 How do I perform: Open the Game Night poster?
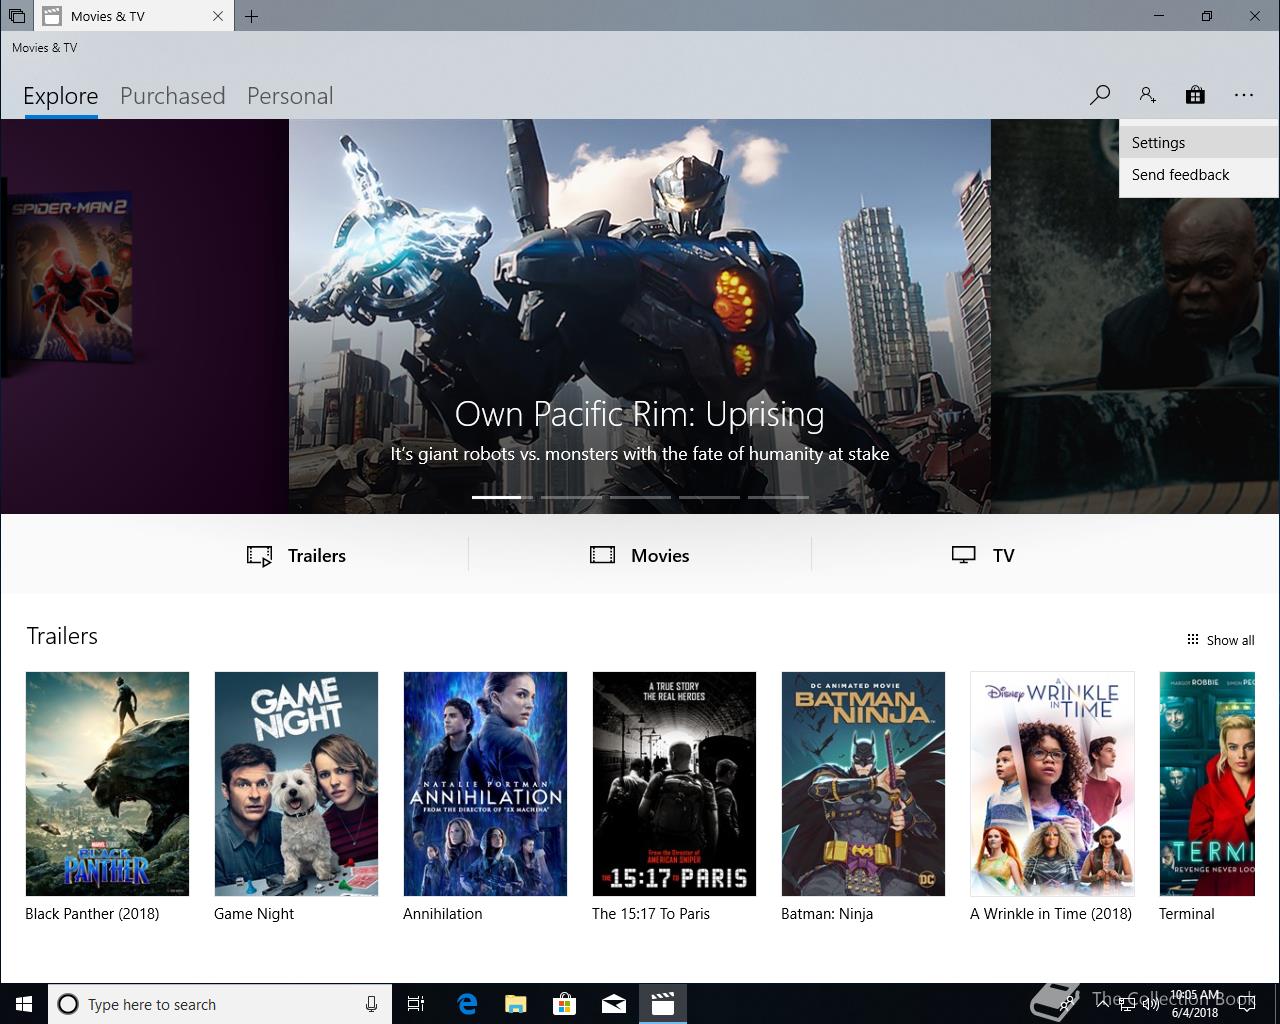click(296, 784)
